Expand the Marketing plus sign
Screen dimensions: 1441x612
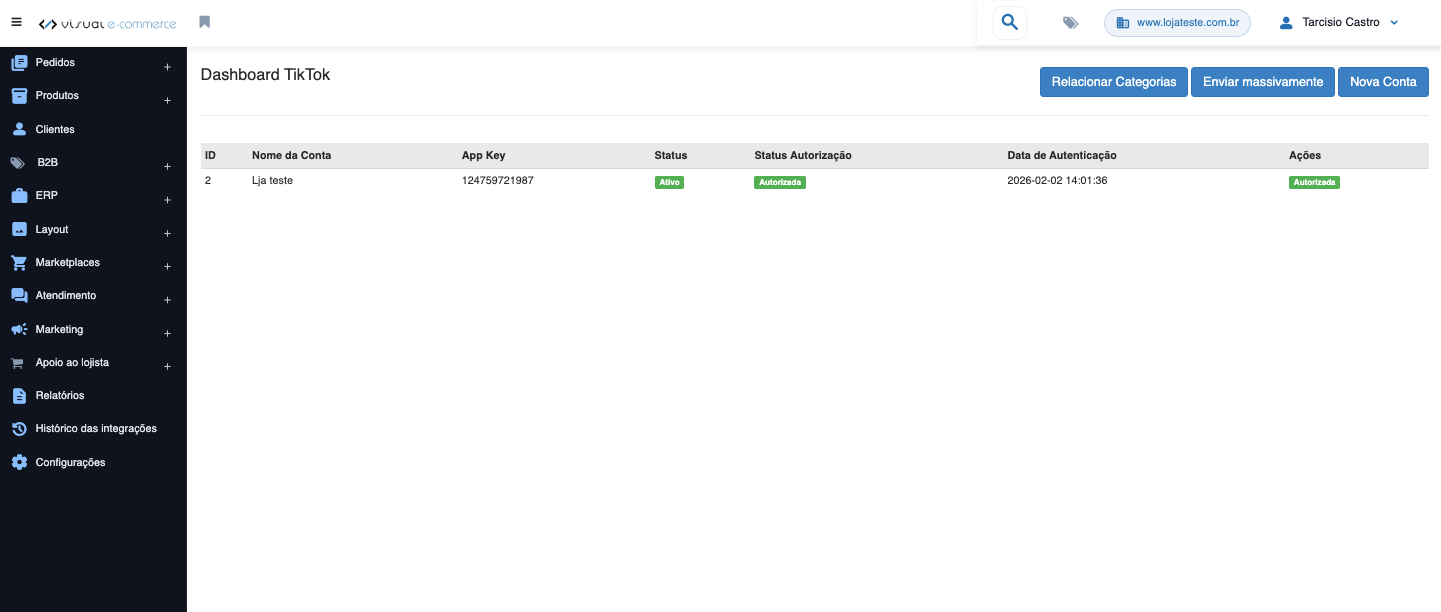coord(167,334)
